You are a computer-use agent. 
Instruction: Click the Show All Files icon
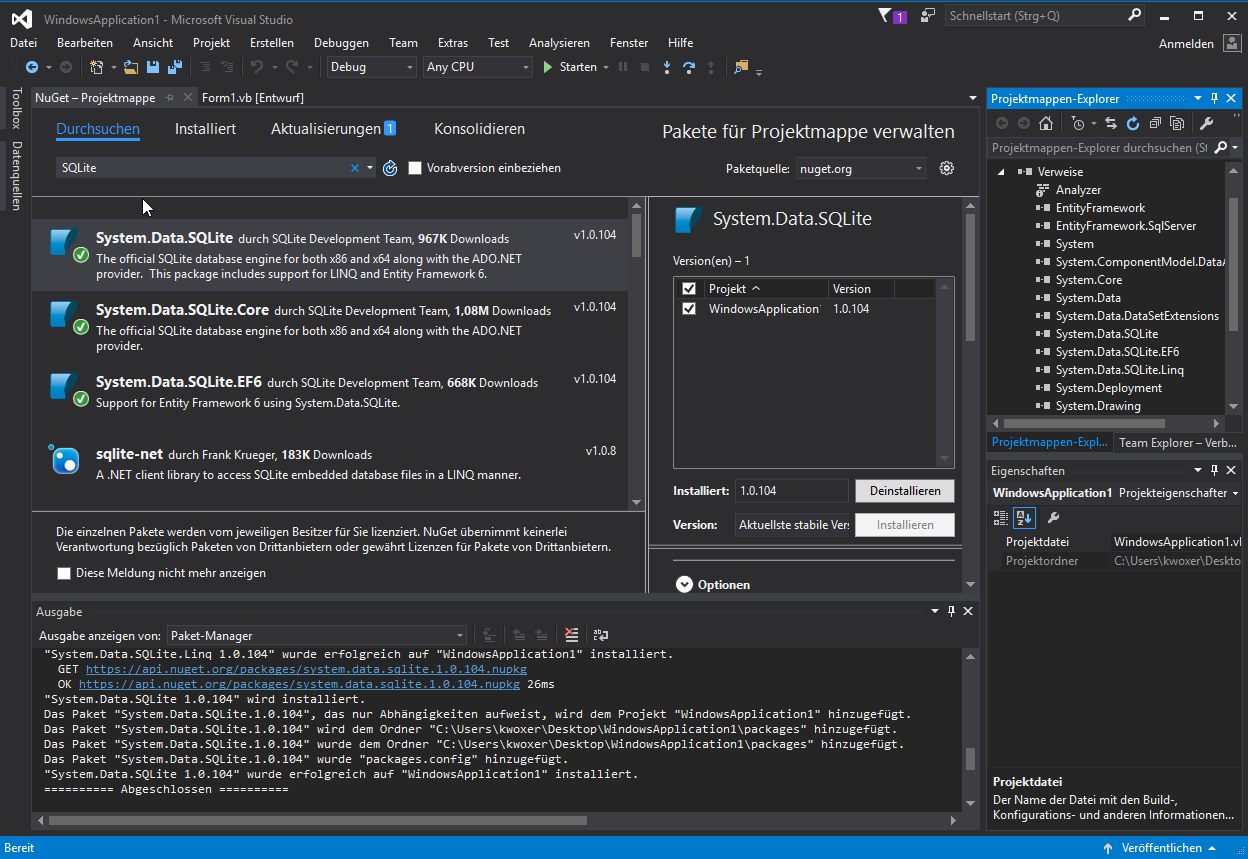click(1177, 123)
